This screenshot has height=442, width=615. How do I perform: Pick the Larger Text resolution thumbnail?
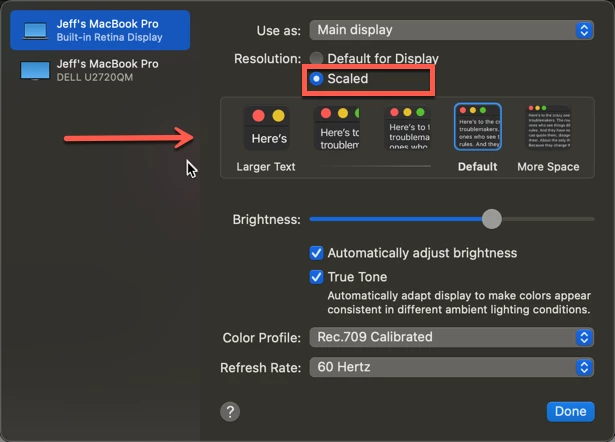(x=267, y=127)
